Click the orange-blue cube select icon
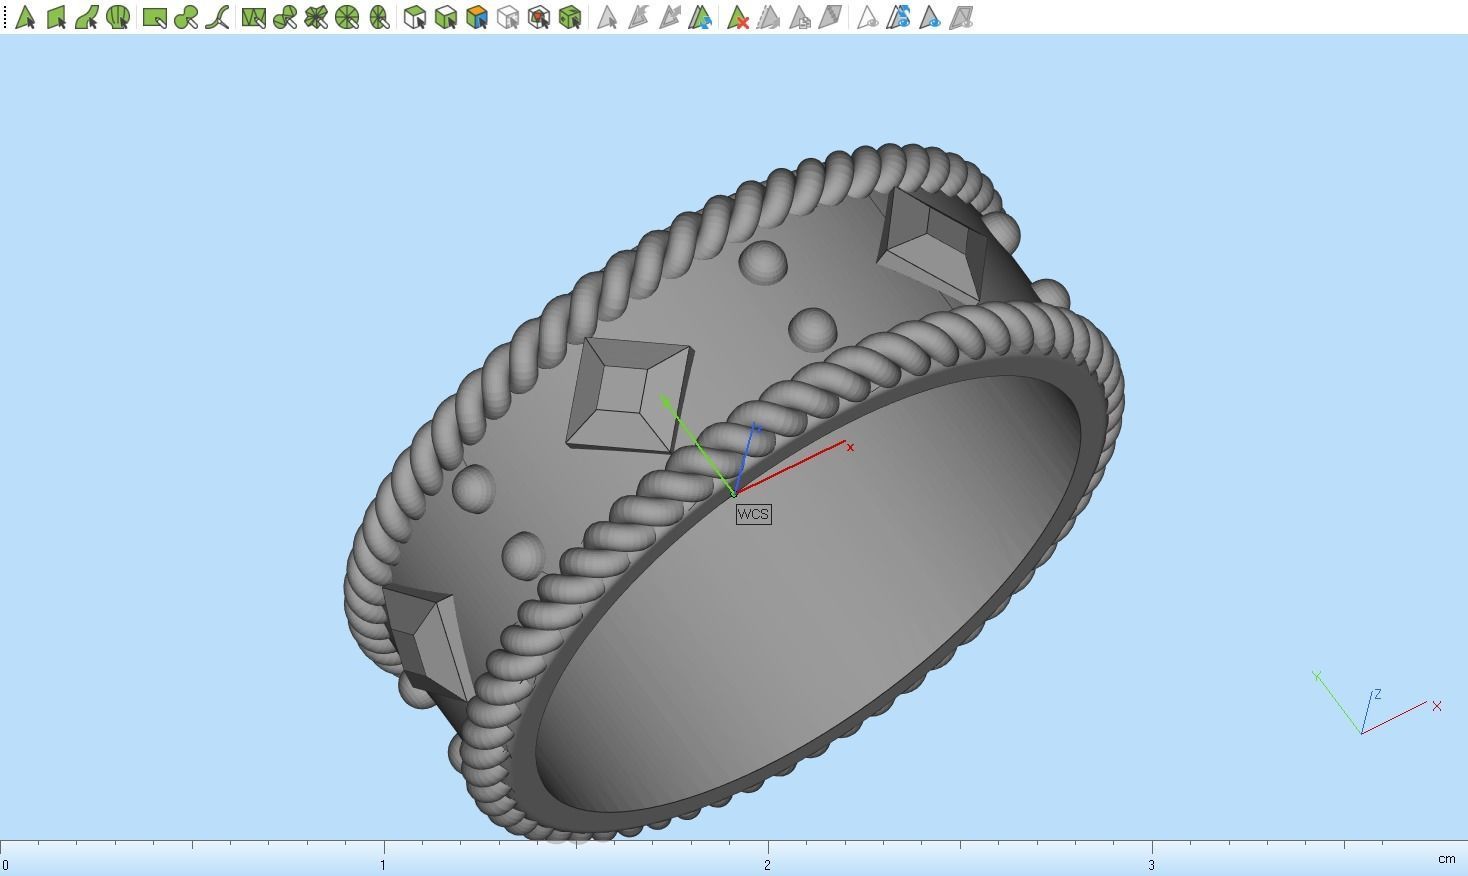 477,17
